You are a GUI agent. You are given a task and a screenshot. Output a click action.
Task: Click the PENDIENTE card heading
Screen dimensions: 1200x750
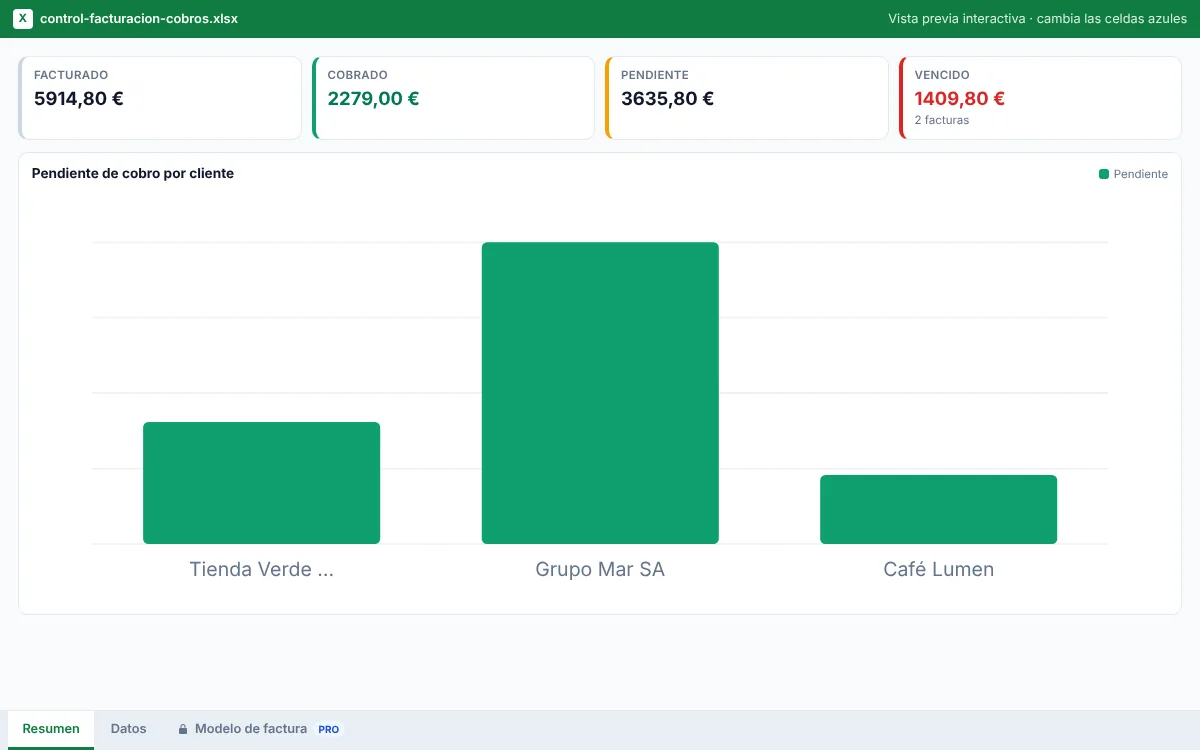point(655,75)
